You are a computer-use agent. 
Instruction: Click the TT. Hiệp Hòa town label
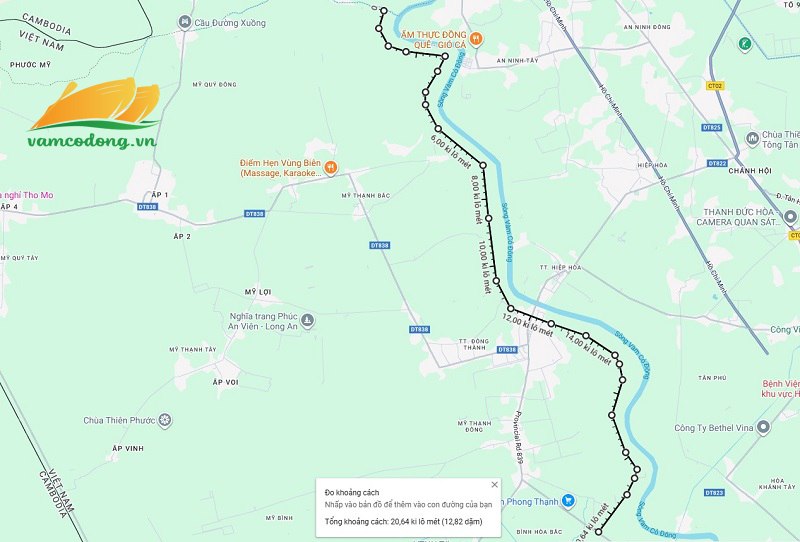pos(560,267)
